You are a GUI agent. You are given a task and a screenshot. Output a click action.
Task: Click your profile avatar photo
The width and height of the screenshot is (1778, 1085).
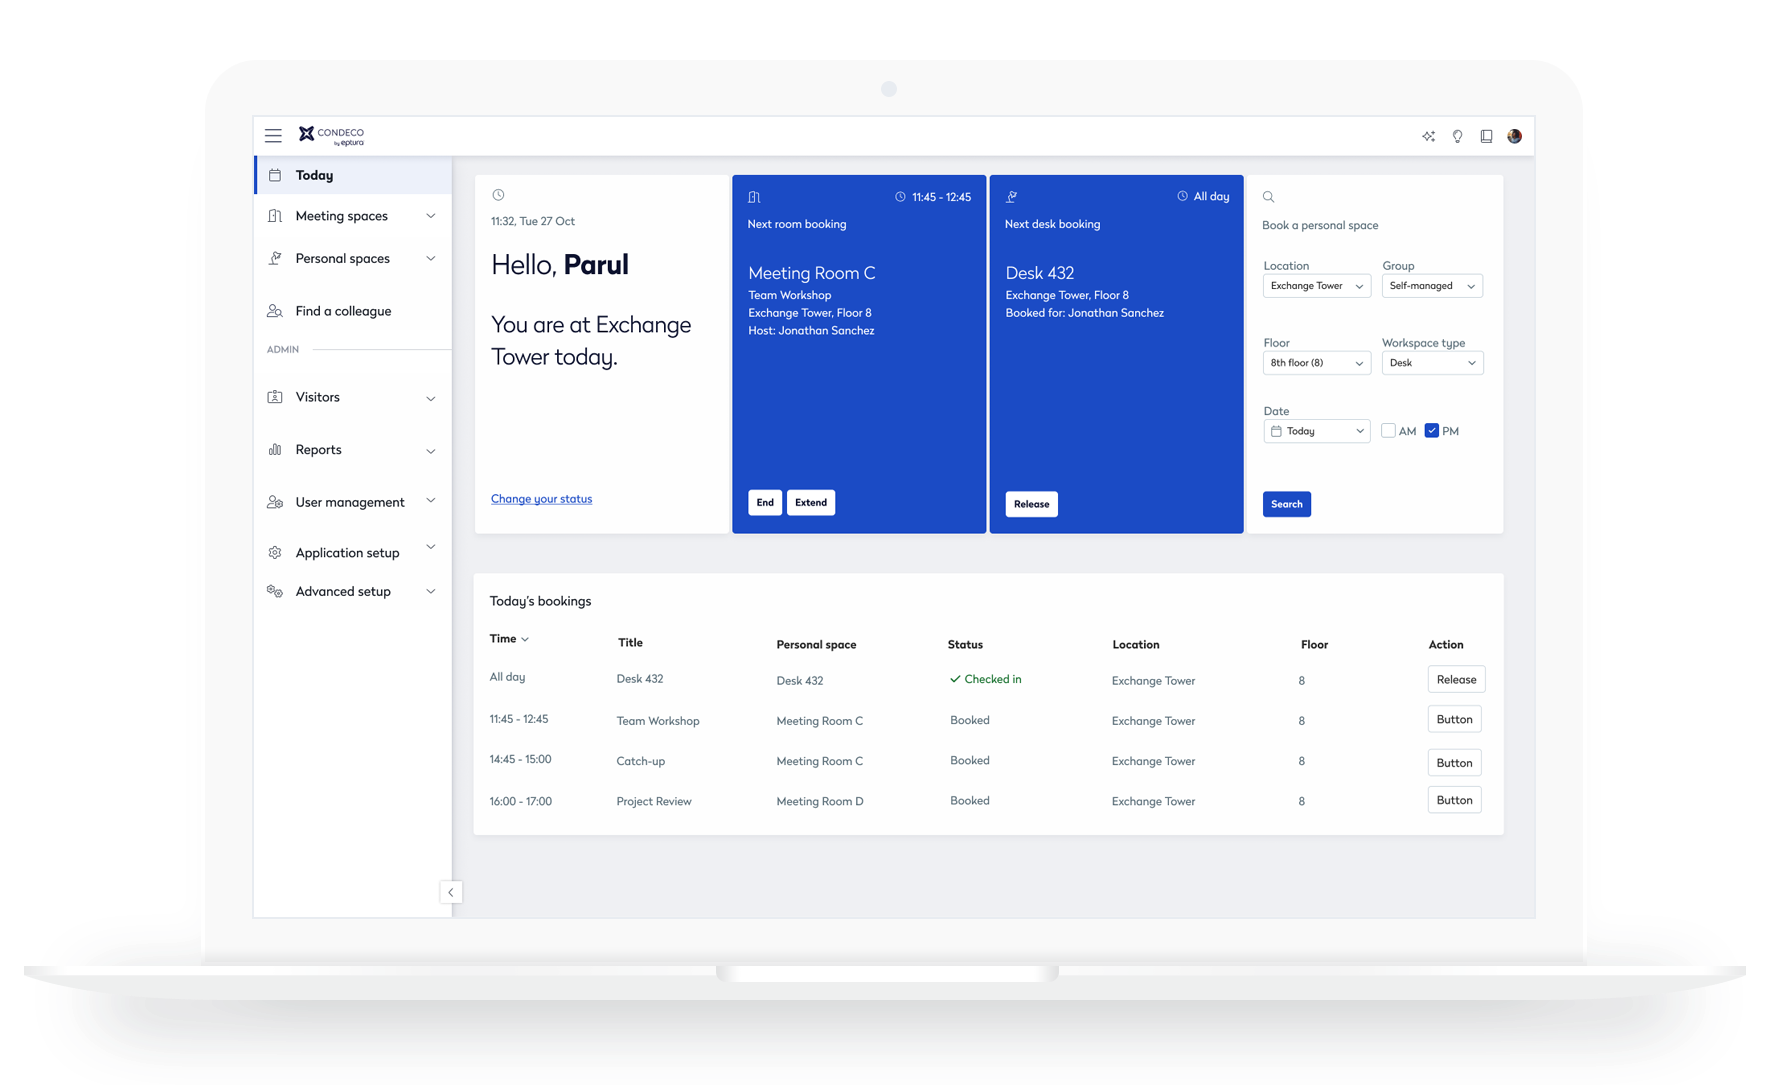(x=1514, y=136)
